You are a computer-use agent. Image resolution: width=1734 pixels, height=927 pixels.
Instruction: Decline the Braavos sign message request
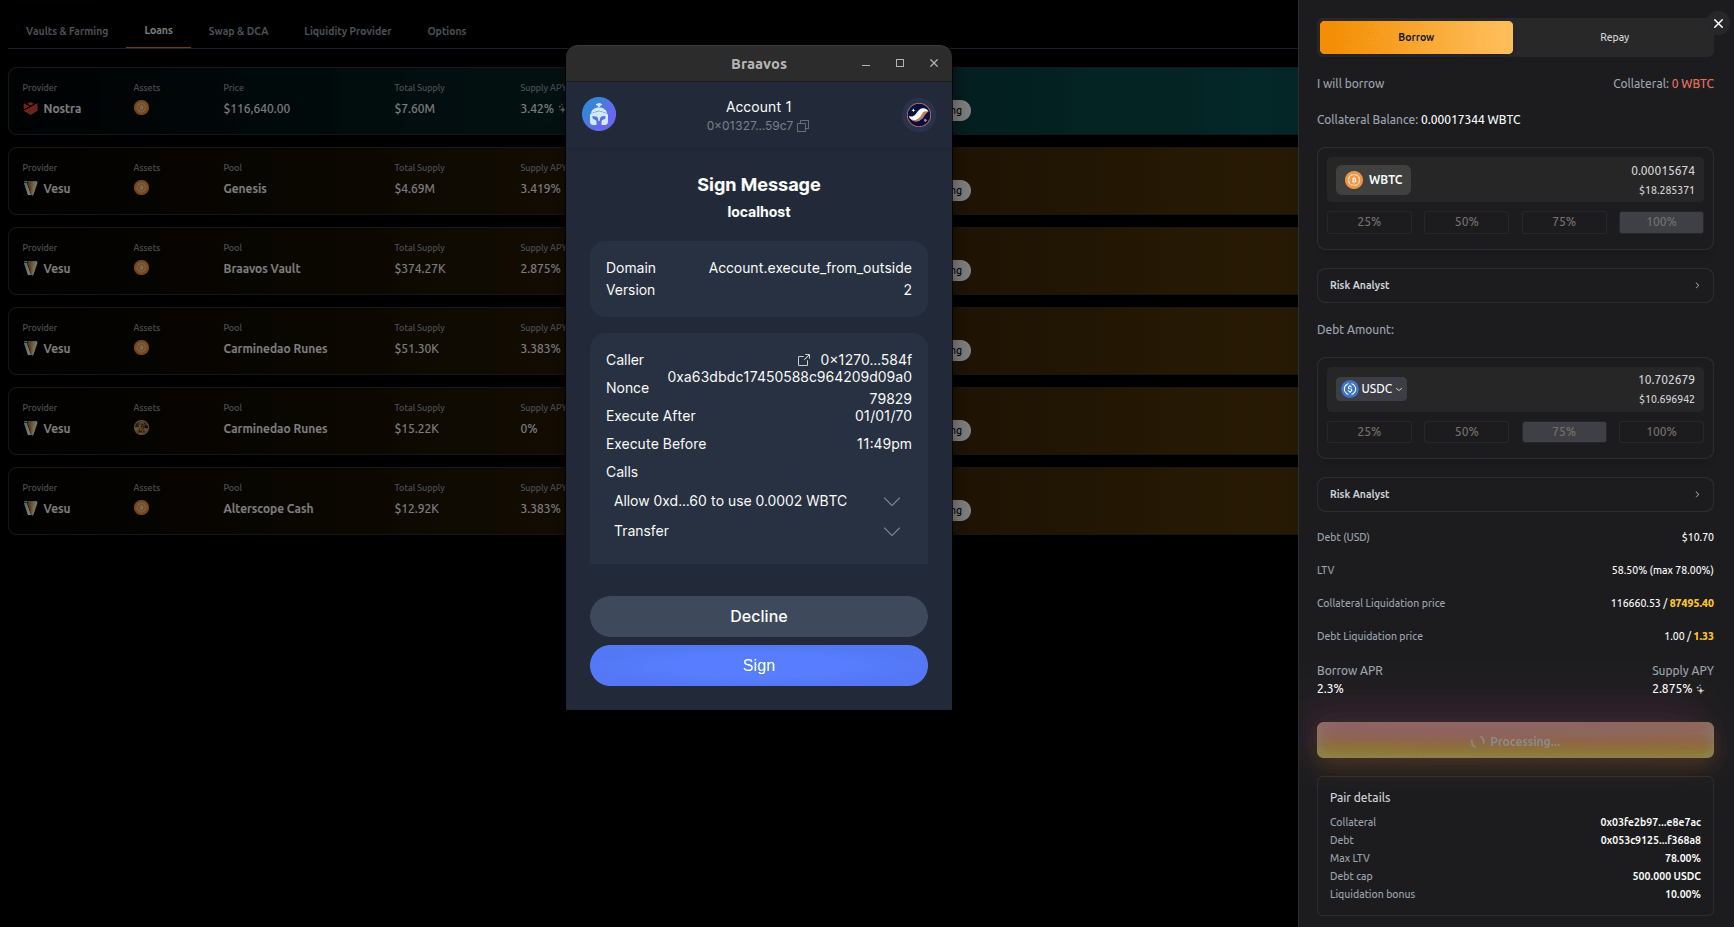click(x=759, y=617)
